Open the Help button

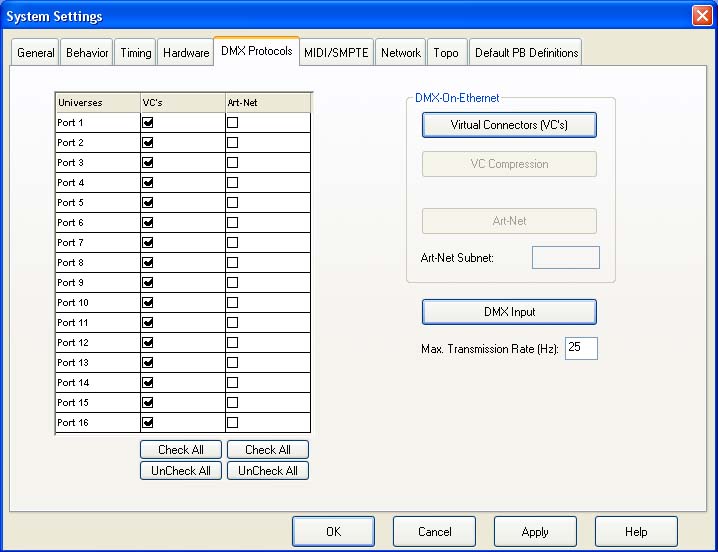(636, 532)
